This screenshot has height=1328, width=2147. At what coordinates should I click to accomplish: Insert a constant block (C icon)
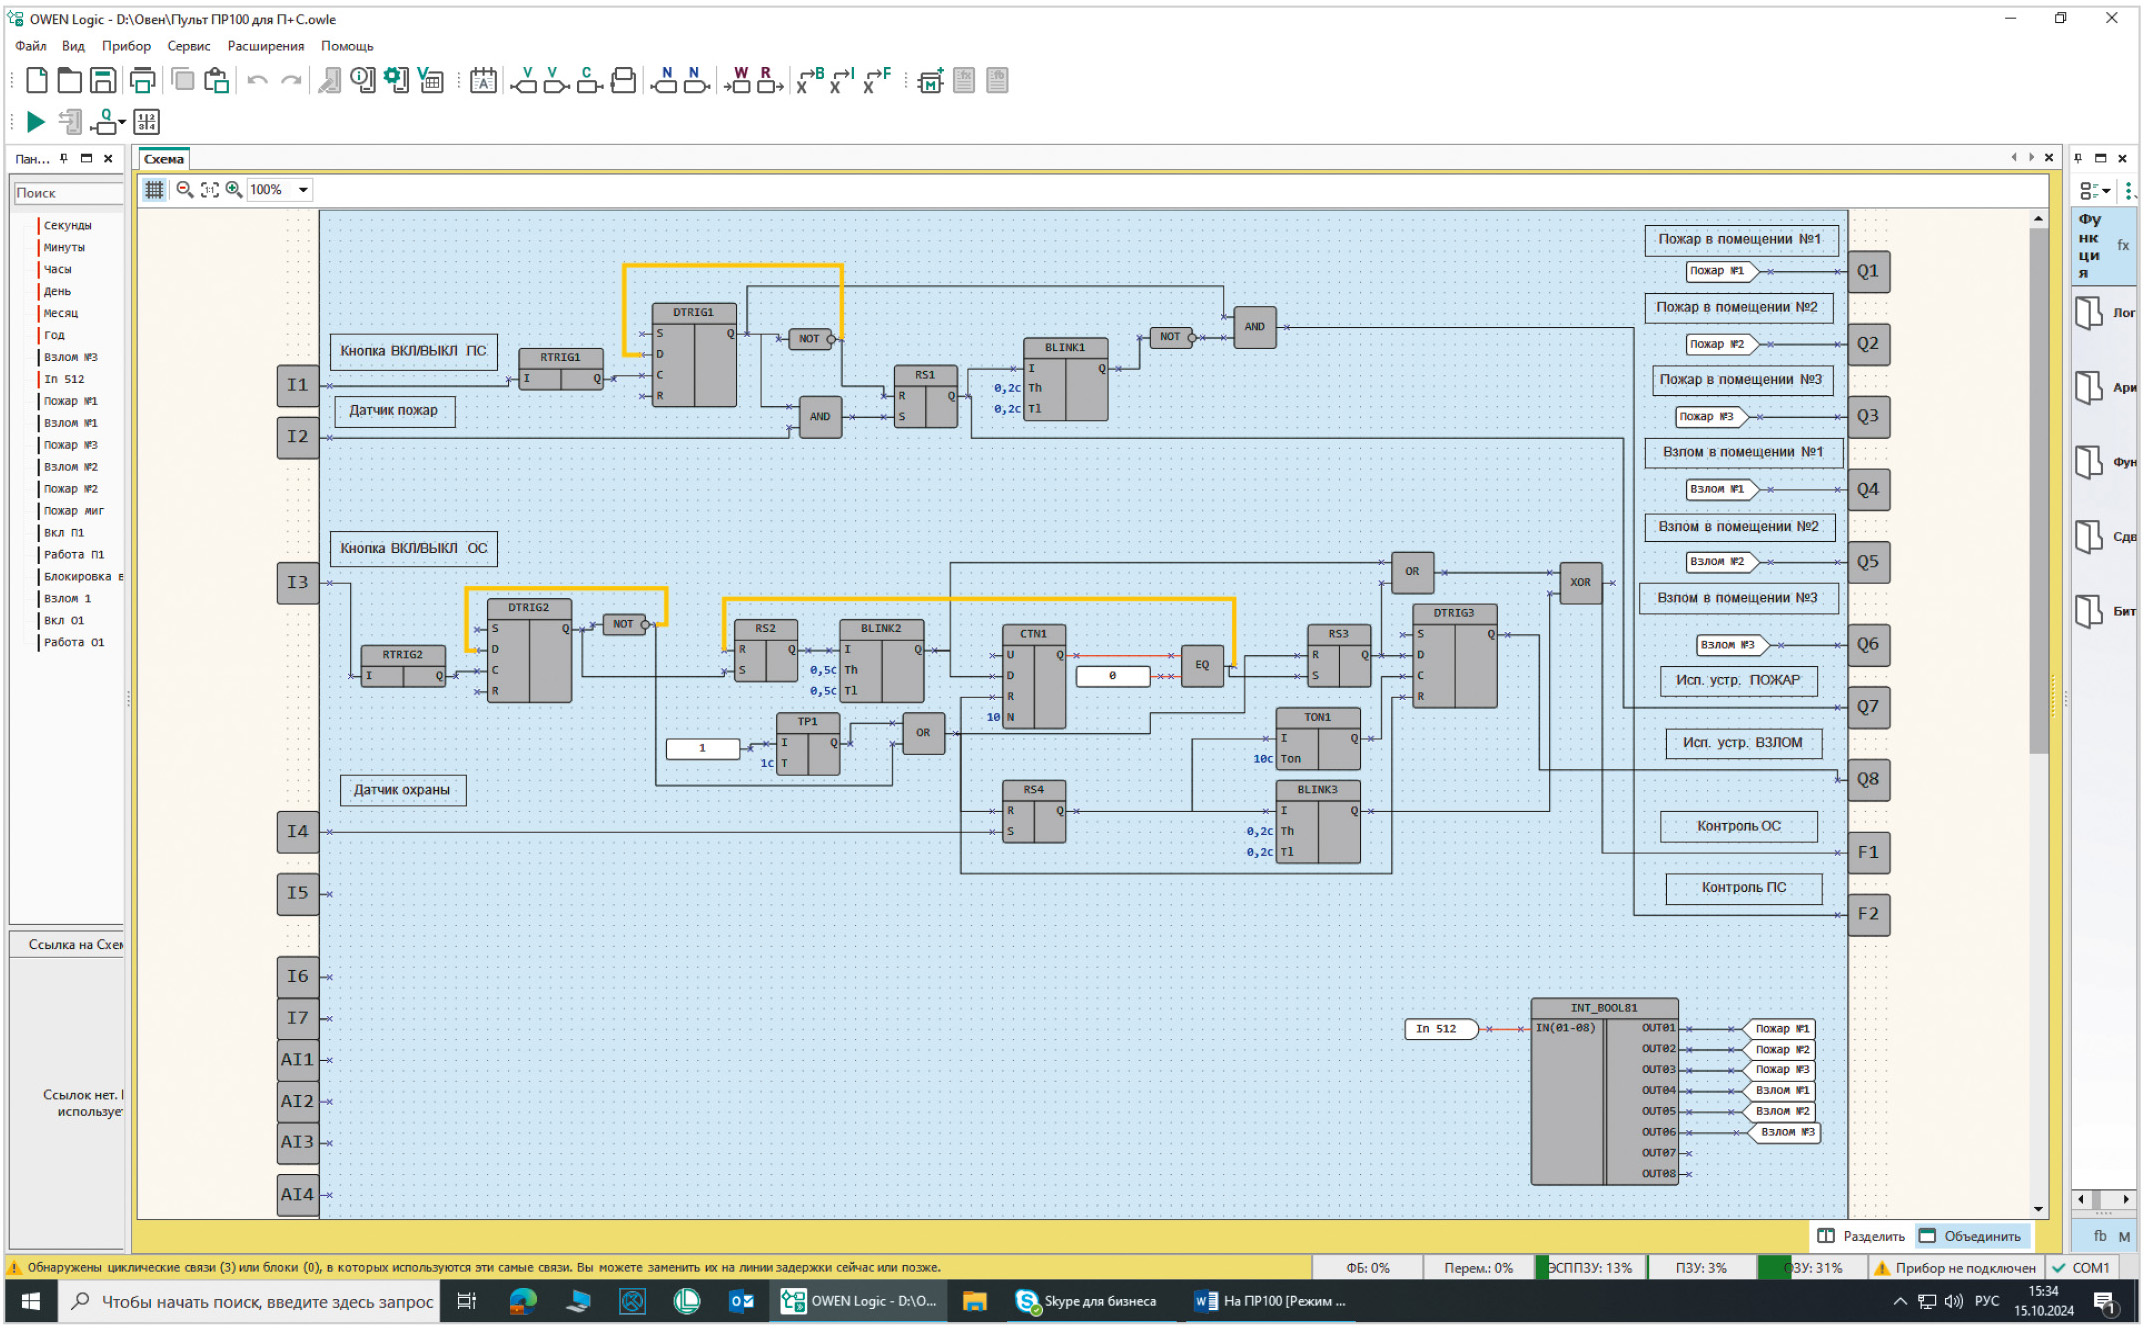coord(588,81)
